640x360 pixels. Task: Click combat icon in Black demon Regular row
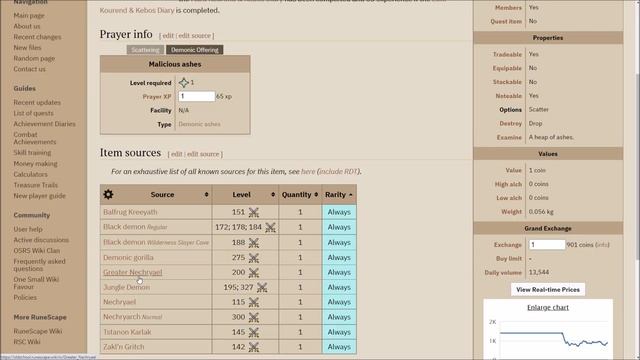270,227
